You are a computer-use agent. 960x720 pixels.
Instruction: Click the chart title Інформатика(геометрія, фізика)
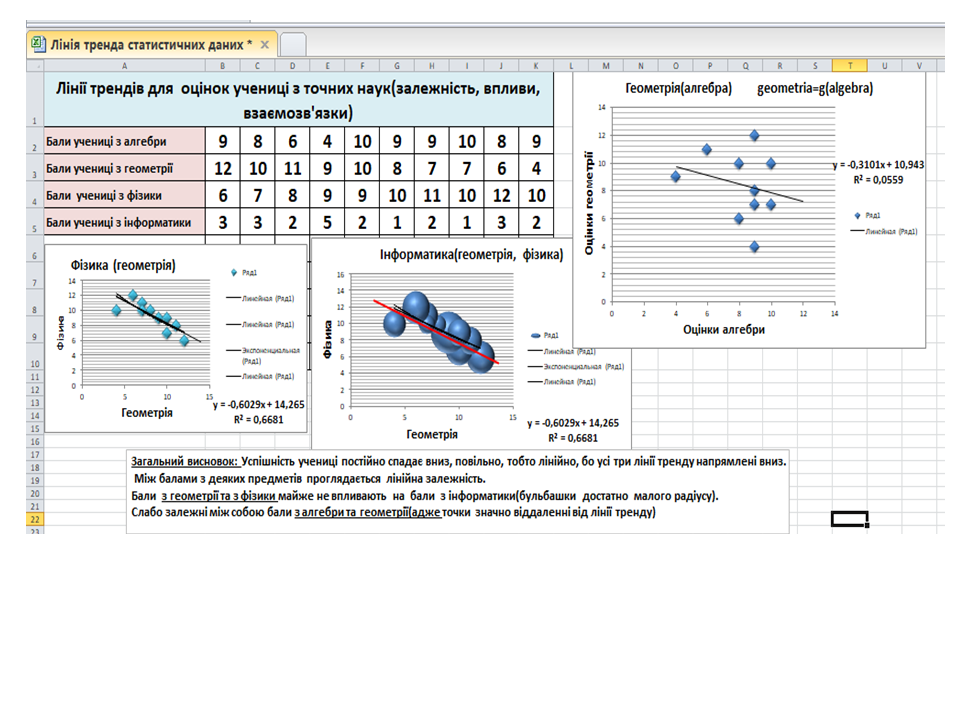tap(471, 254)
